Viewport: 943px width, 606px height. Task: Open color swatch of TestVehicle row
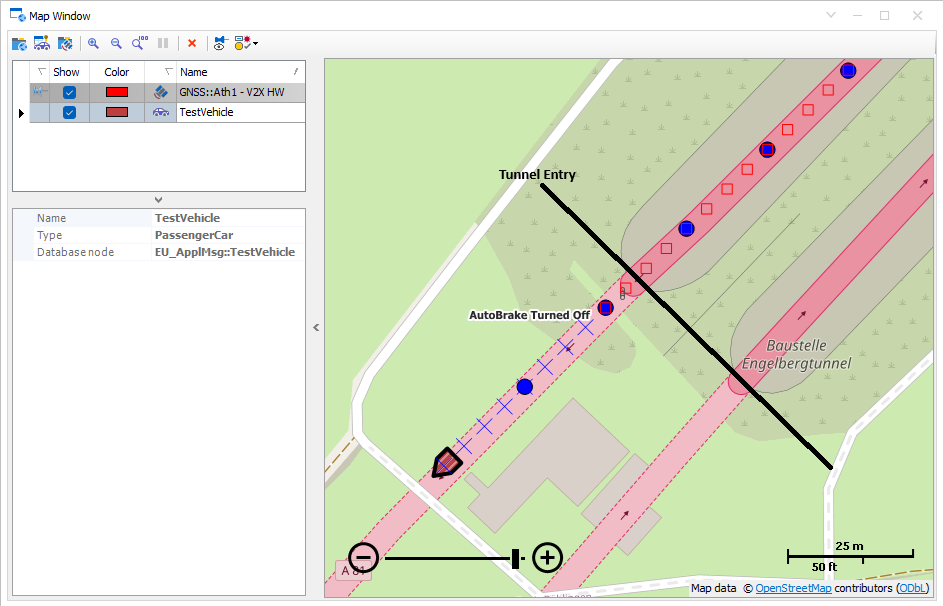point(117,112)
